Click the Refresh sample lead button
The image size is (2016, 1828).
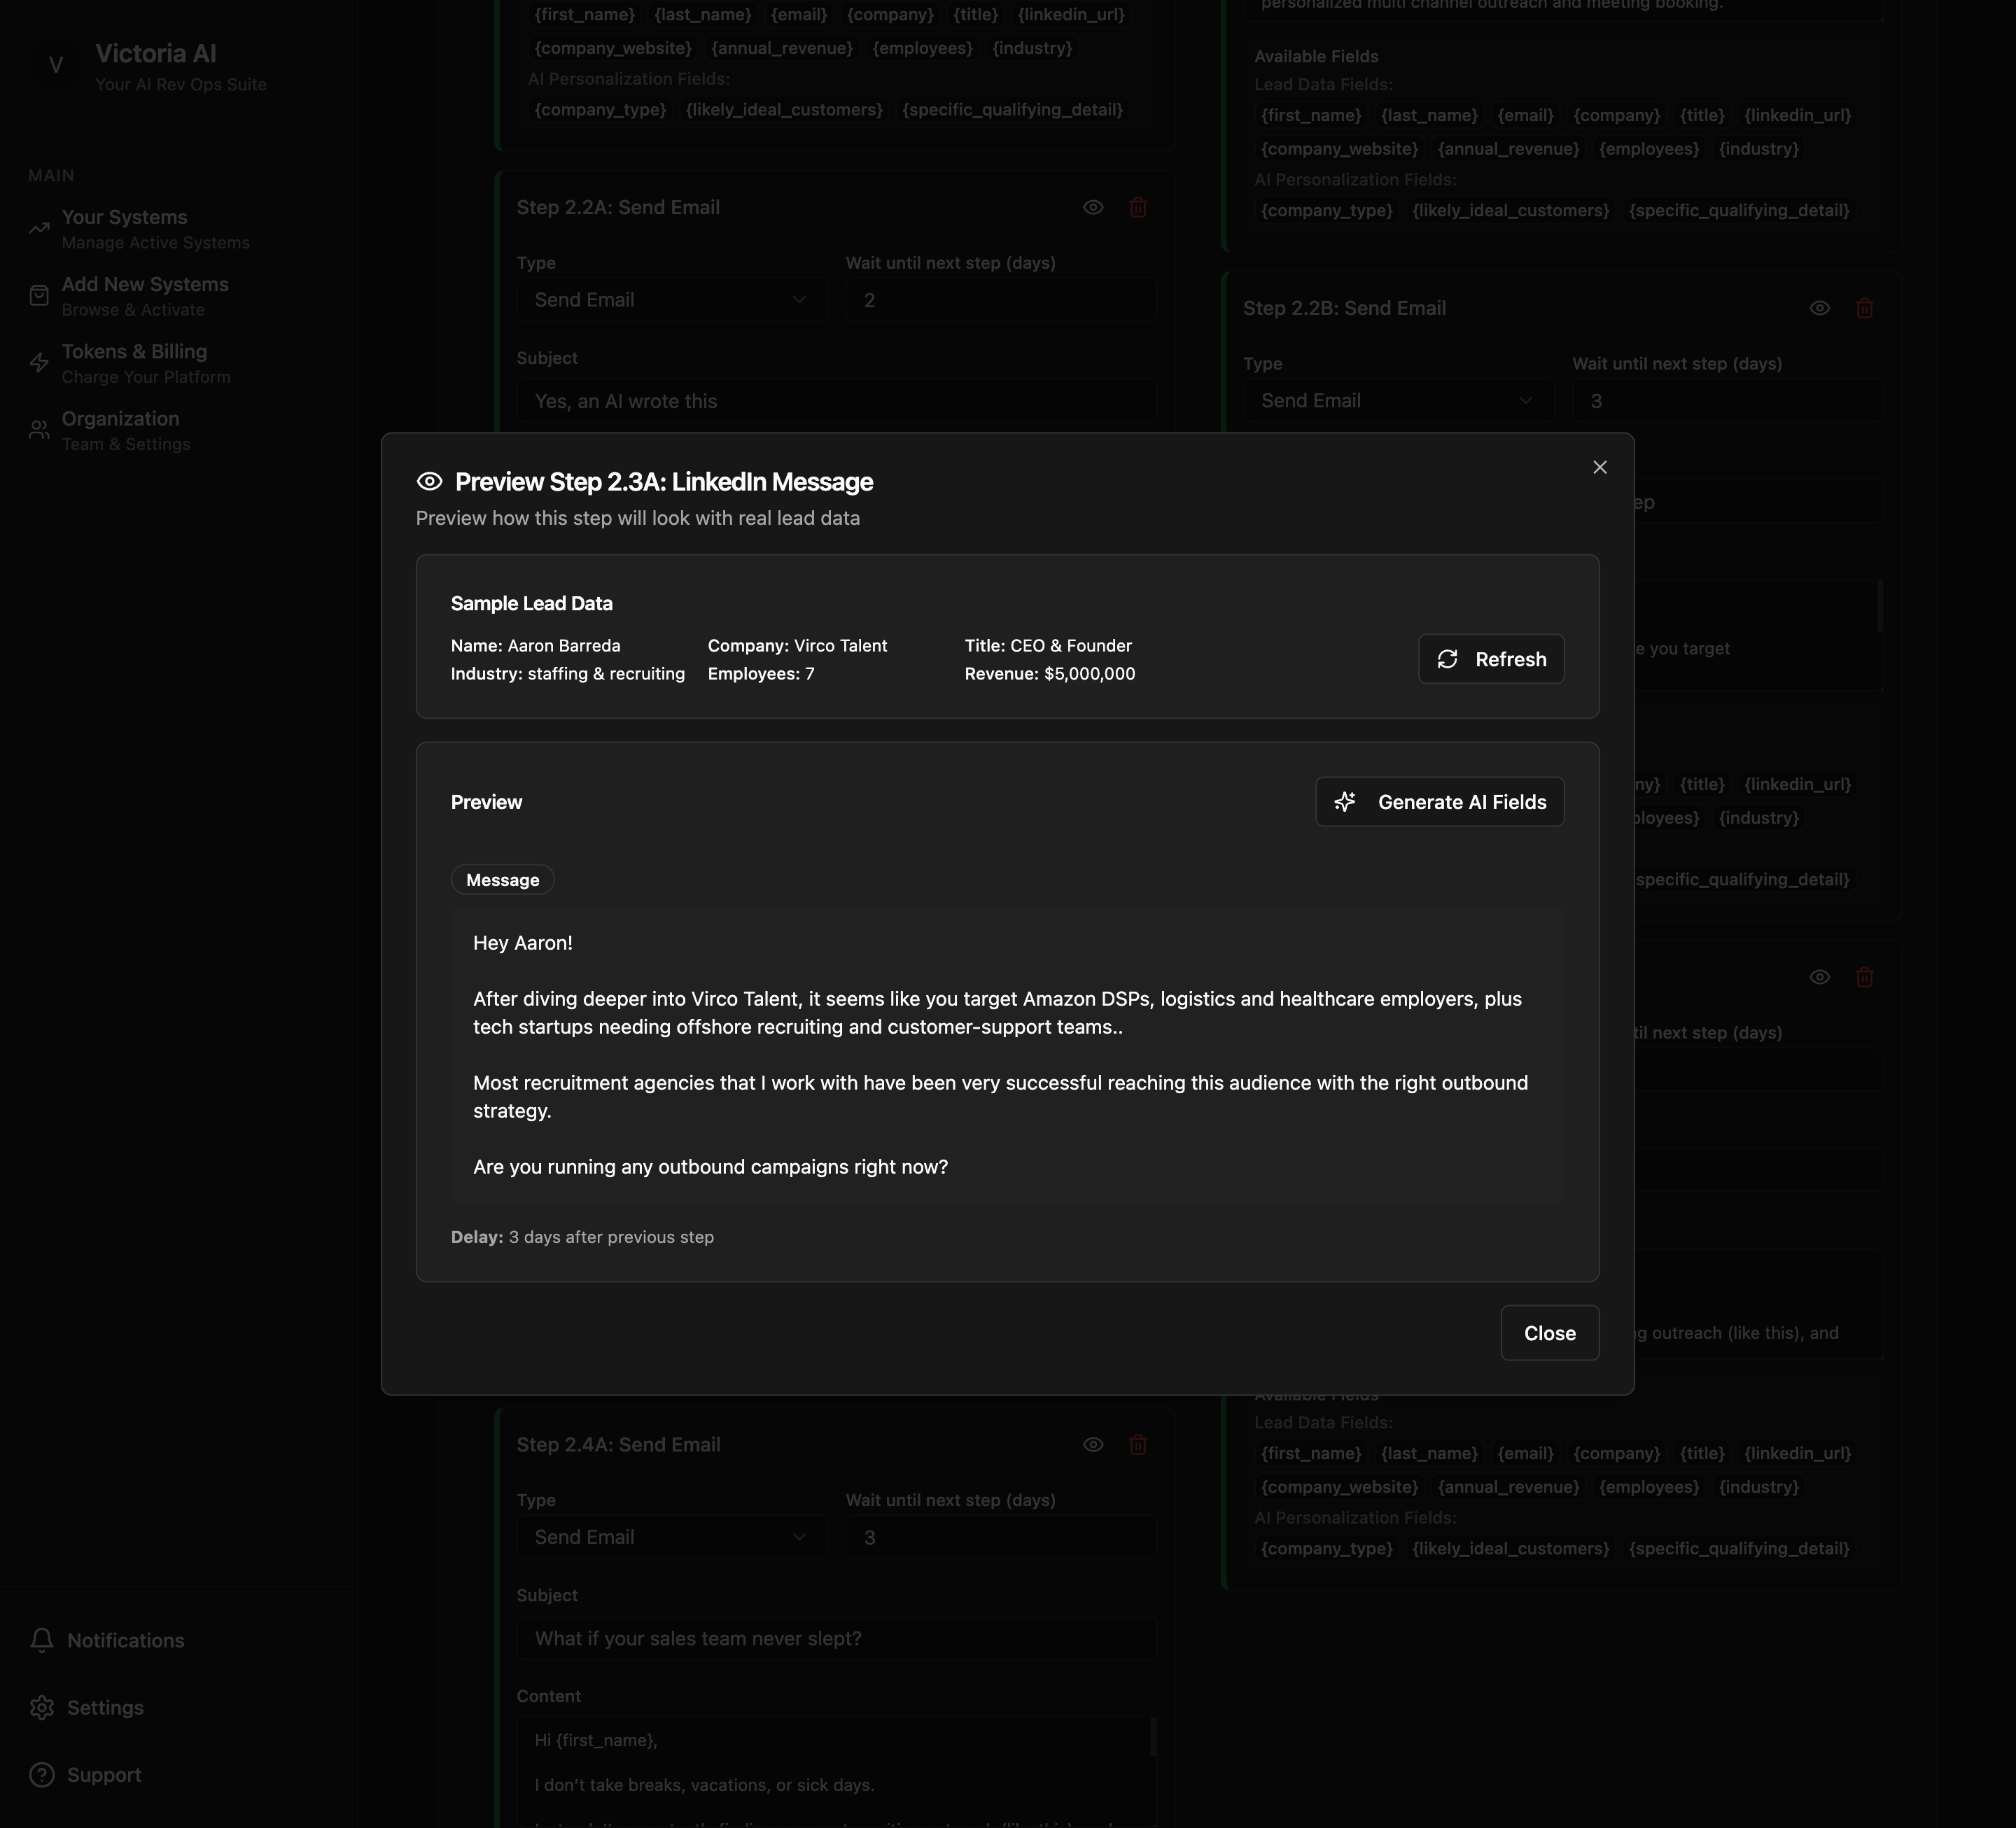pos(1490,659)
